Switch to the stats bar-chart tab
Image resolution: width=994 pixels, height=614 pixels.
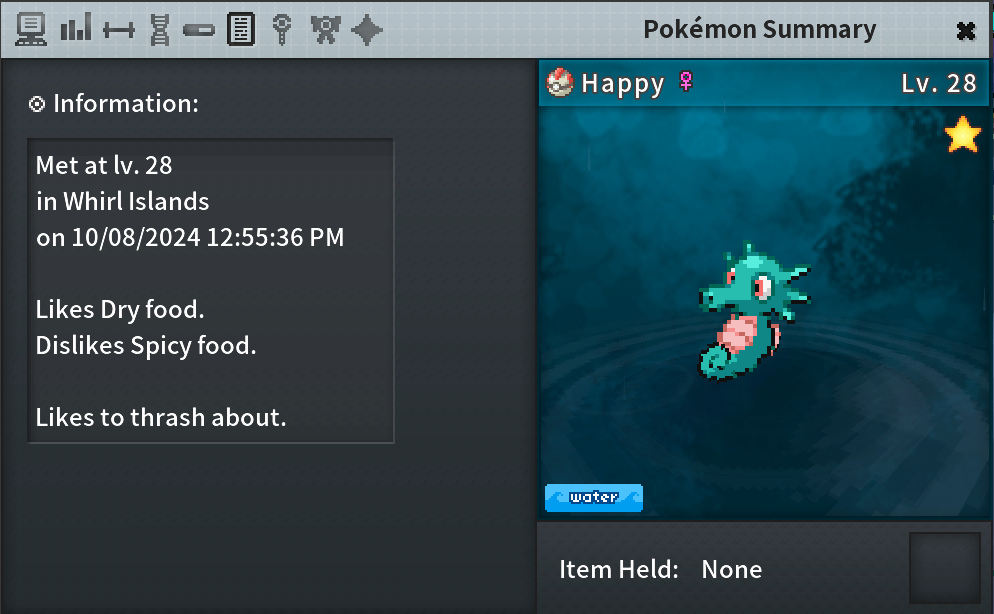coord(76,28)
